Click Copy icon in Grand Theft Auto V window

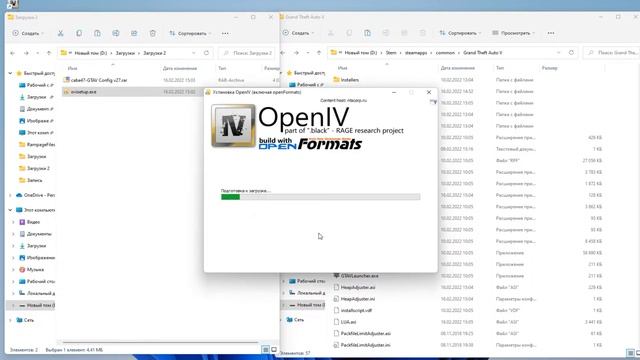pos(349,33)
